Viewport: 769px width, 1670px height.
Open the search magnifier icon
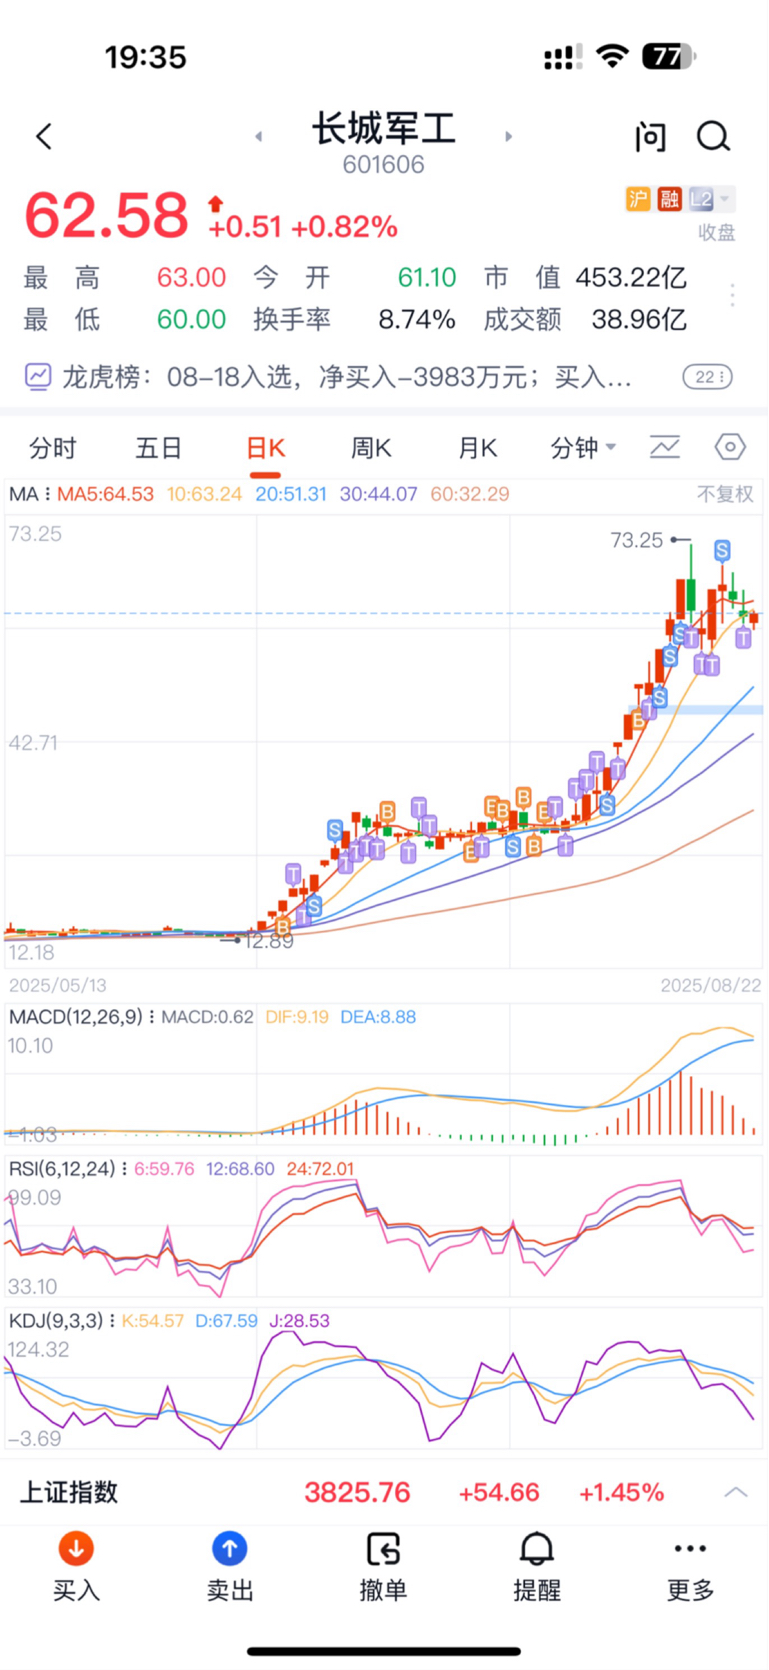713,136
